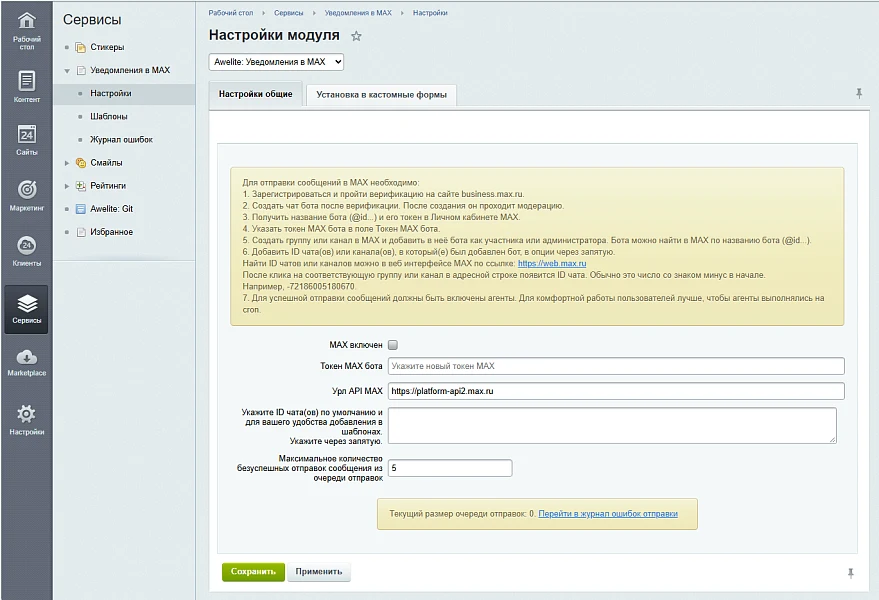The image size is (879, 600).
Task: Expand the Смайлы tree node
Action: tap(67, 163)
